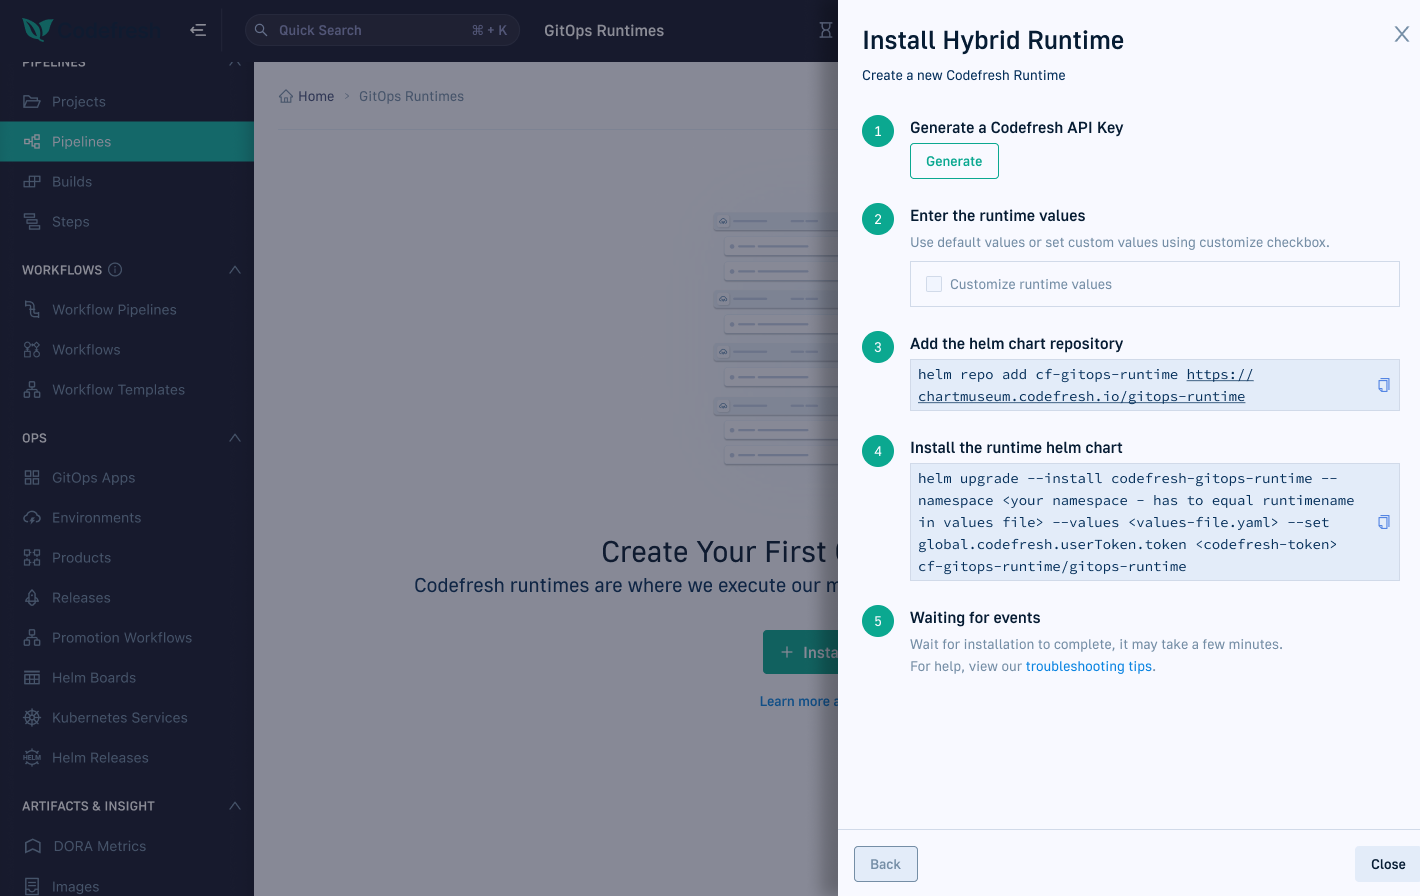Screen dimensions: 1420x896
Task: Click the Install runtime button behind the panel
Action: 800,652
